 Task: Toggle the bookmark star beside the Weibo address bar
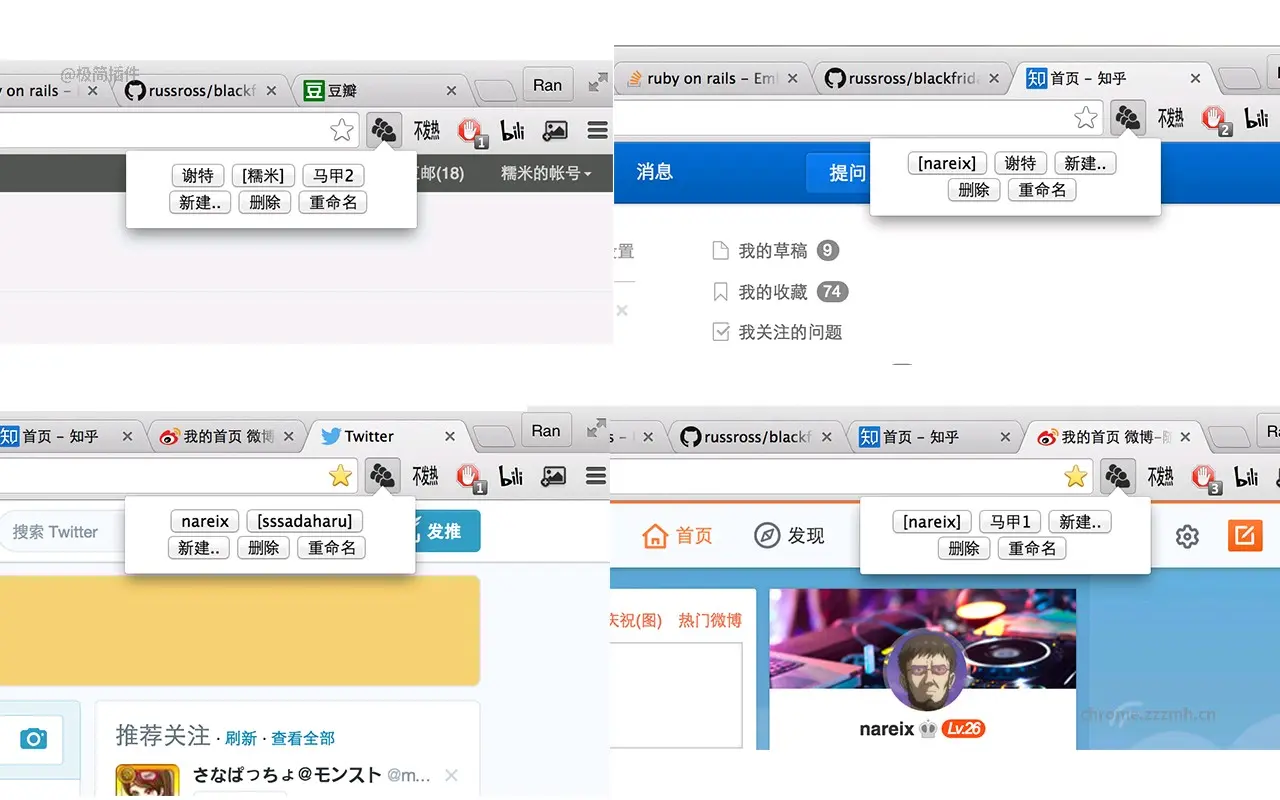1074,476
